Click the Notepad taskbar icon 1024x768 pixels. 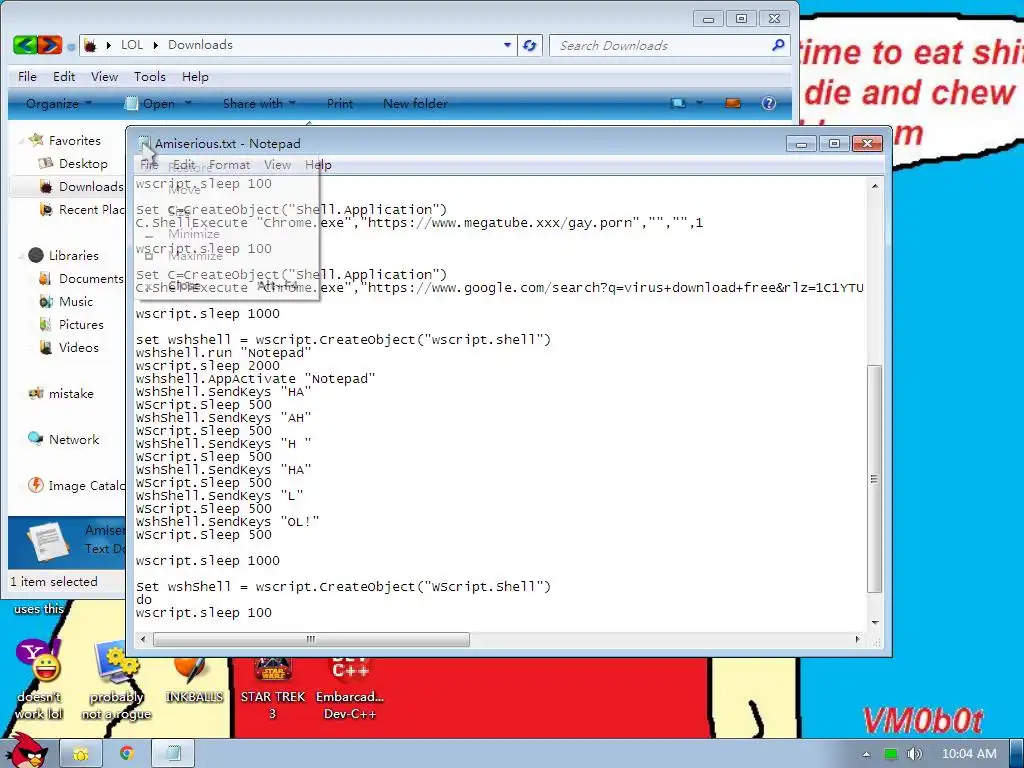click(173, 754)
